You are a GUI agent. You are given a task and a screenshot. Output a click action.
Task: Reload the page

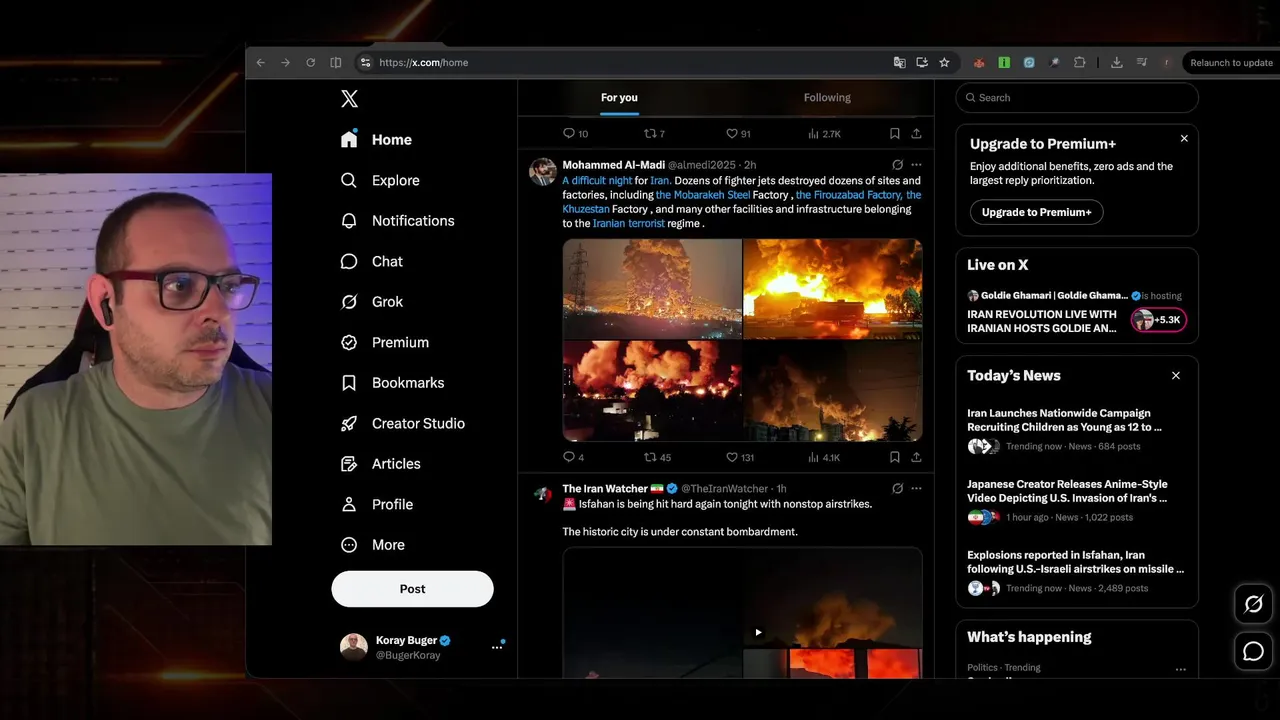coord(310,62)
